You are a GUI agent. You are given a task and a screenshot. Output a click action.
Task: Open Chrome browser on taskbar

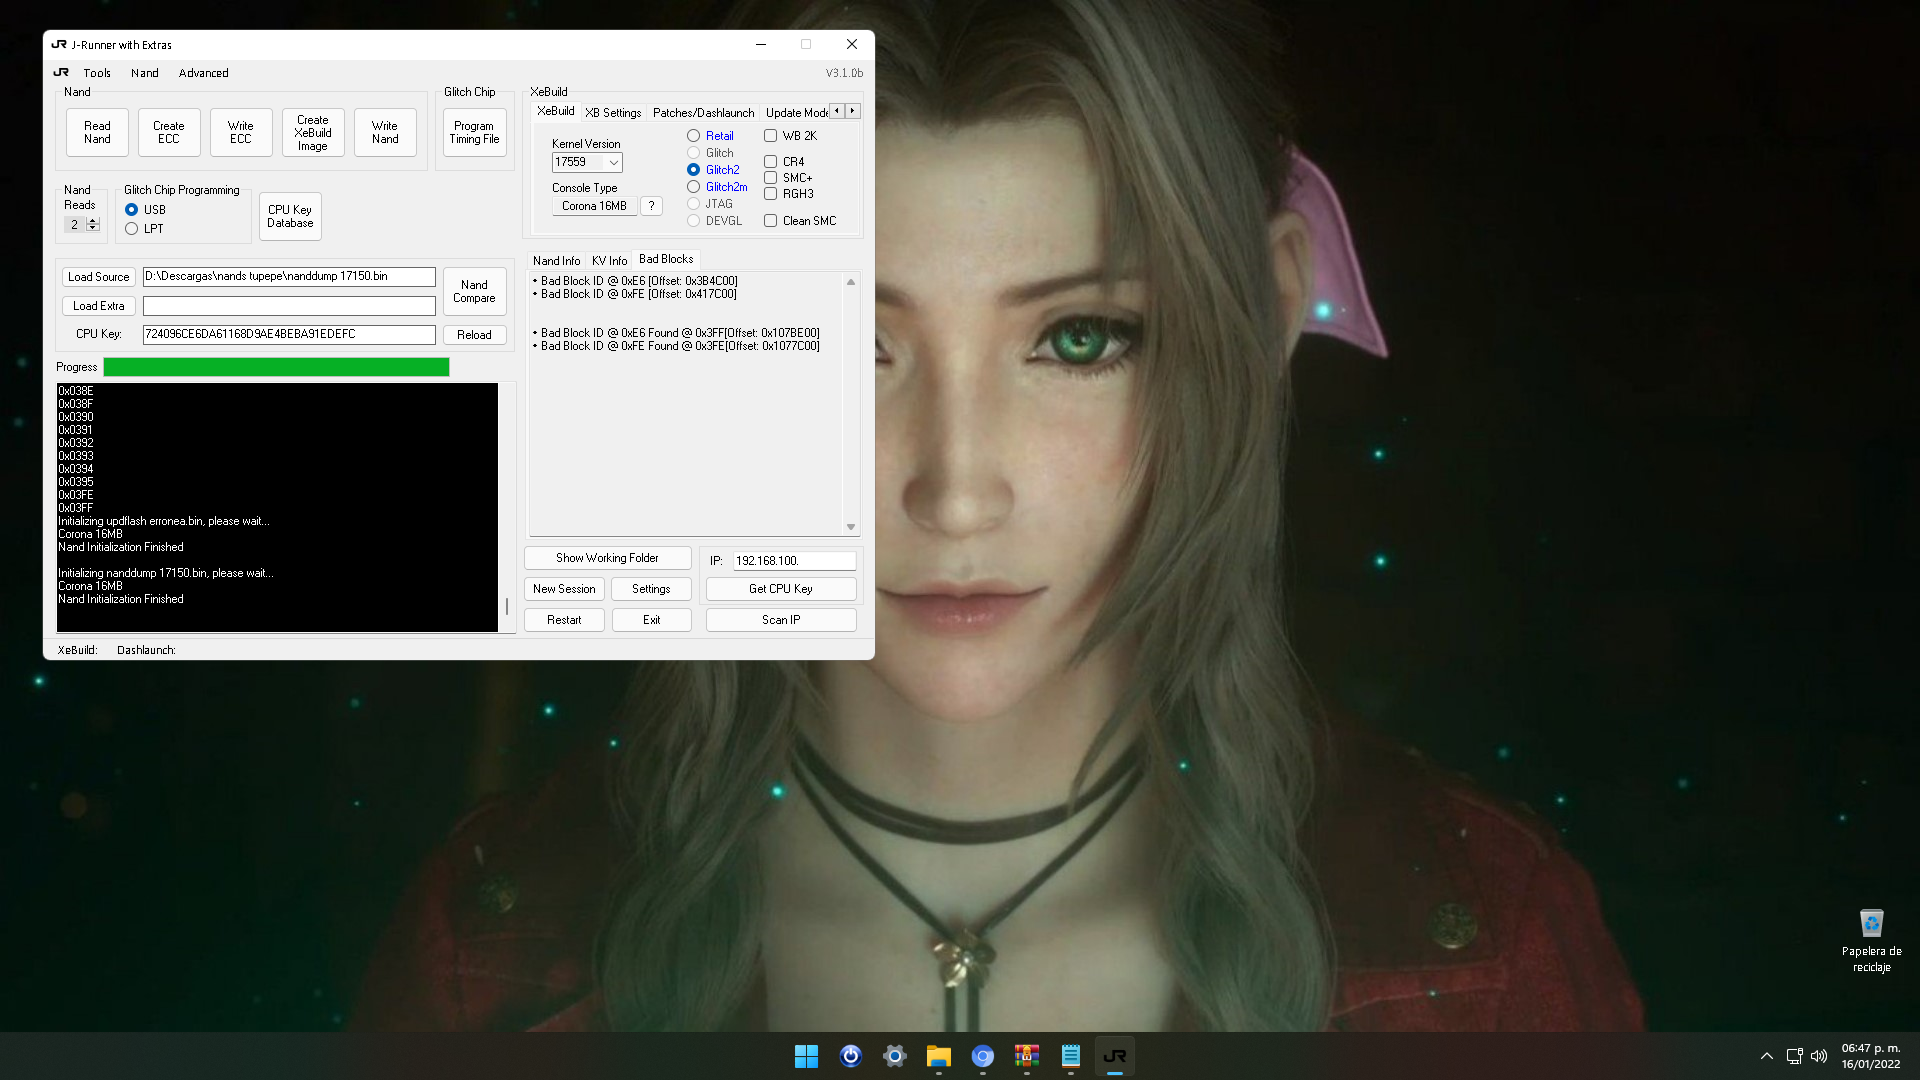pos(982,1056)
